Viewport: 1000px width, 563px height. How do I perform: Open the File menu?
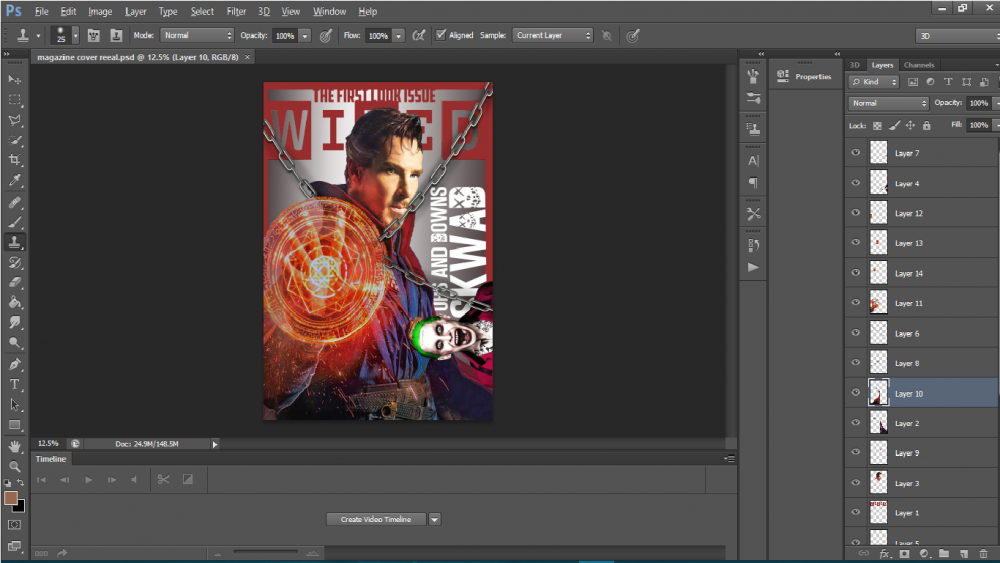pyautogui.click(x=41, y=11)
